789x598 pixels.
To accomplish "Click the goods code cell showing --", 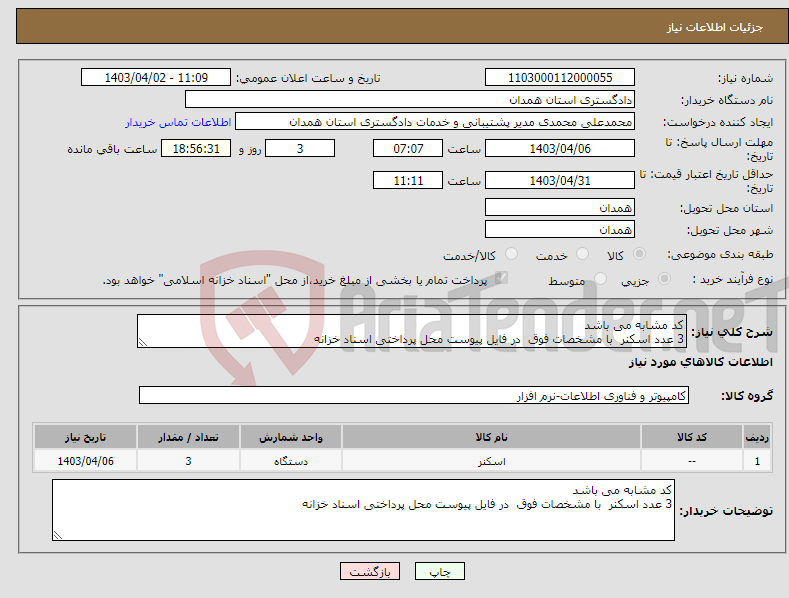I will 691,461.
